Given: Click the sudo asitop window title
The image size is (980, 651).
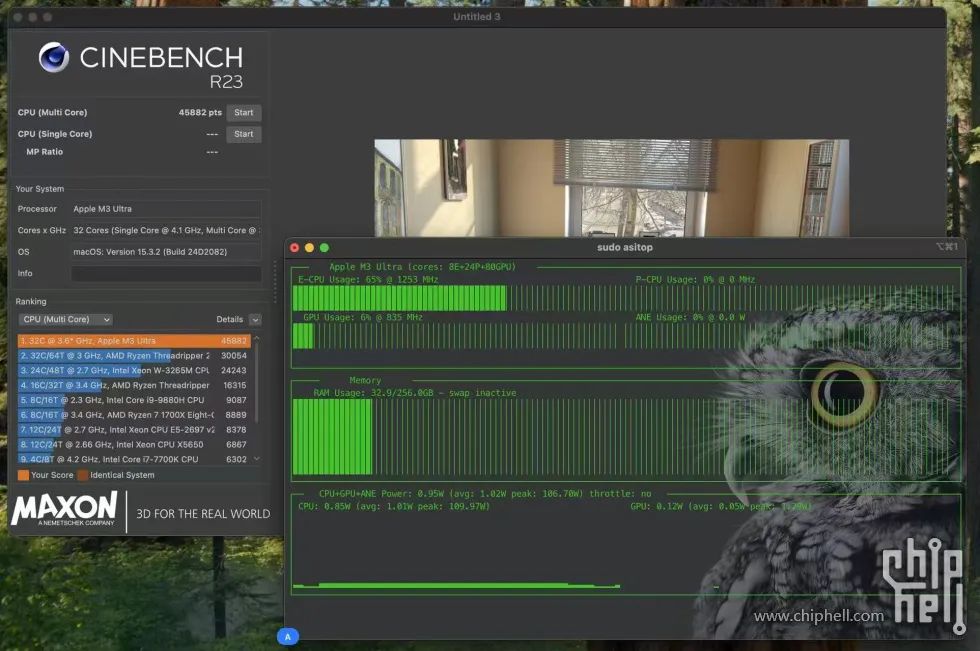Looking at the screenshot, I should [624, 247].
